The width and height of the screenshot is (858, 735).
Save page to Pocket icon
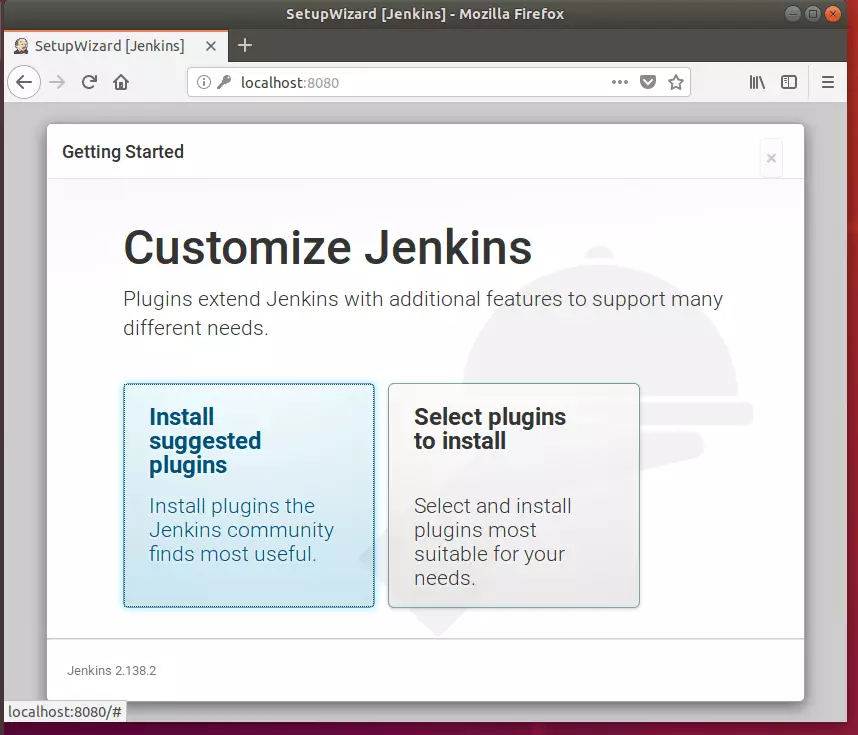(648, 83)
